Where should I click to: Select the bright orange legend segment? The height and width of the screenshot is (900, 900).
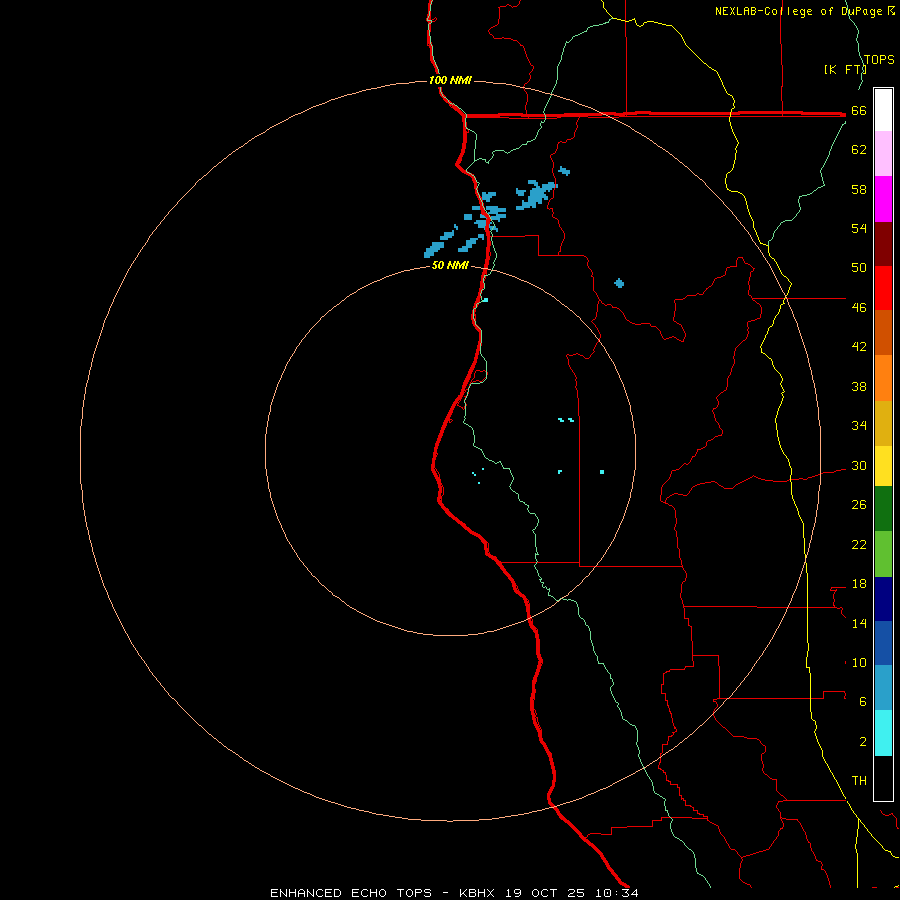[x=883, y=378]
